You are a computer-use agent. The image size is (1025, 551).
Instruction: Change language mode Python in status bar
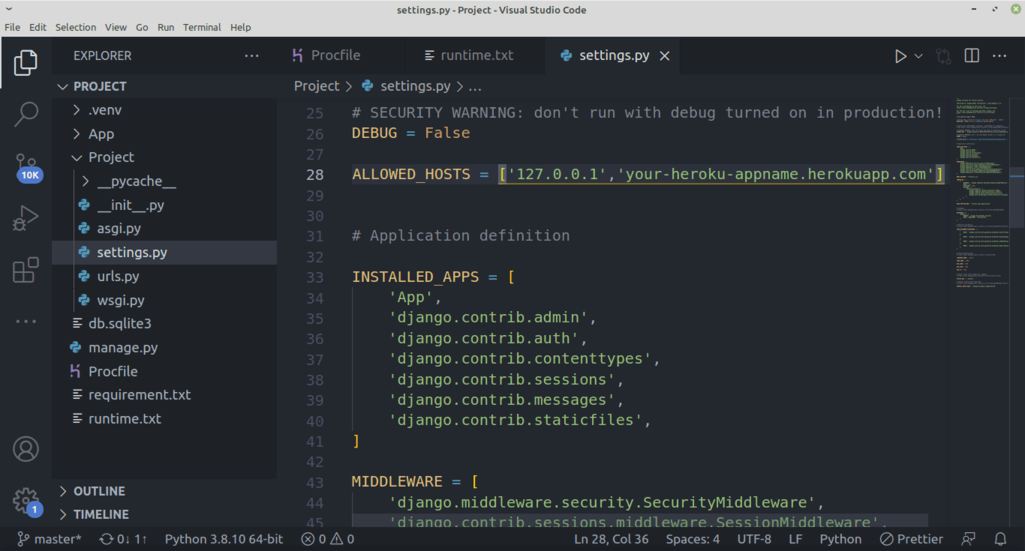click(x=840, y=539)
